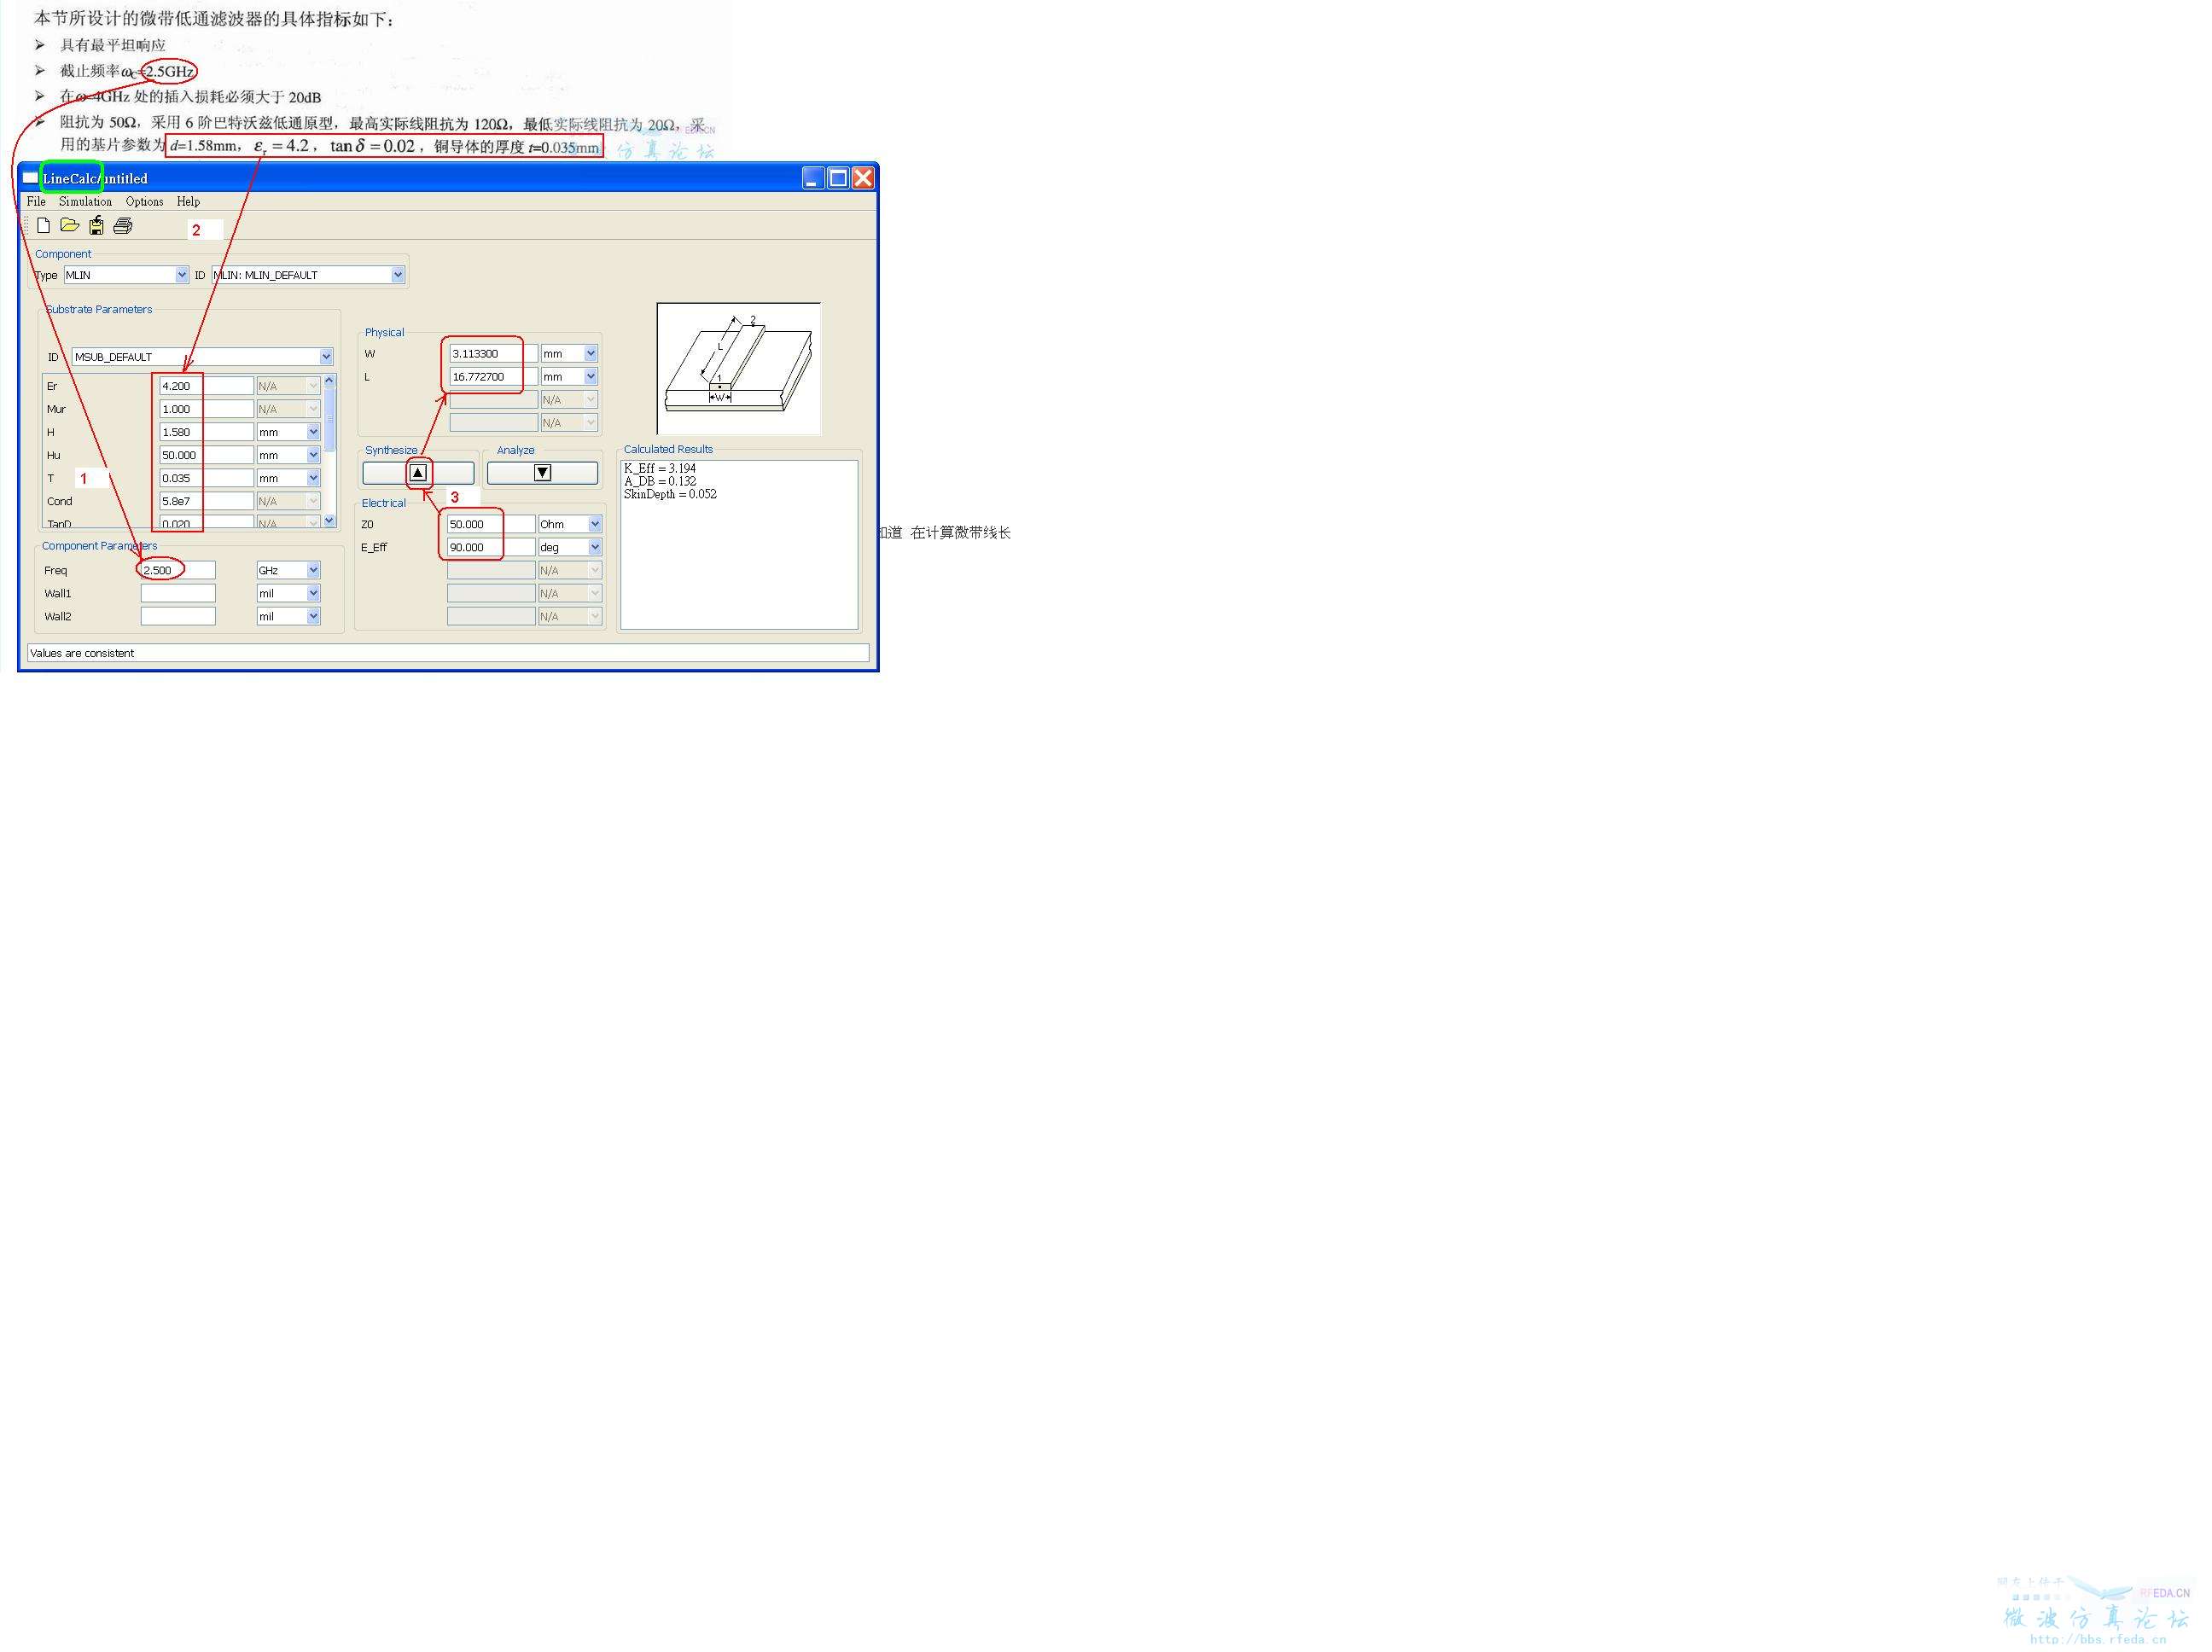Open the W unit mm dropdown

click(x=591, y=354)
